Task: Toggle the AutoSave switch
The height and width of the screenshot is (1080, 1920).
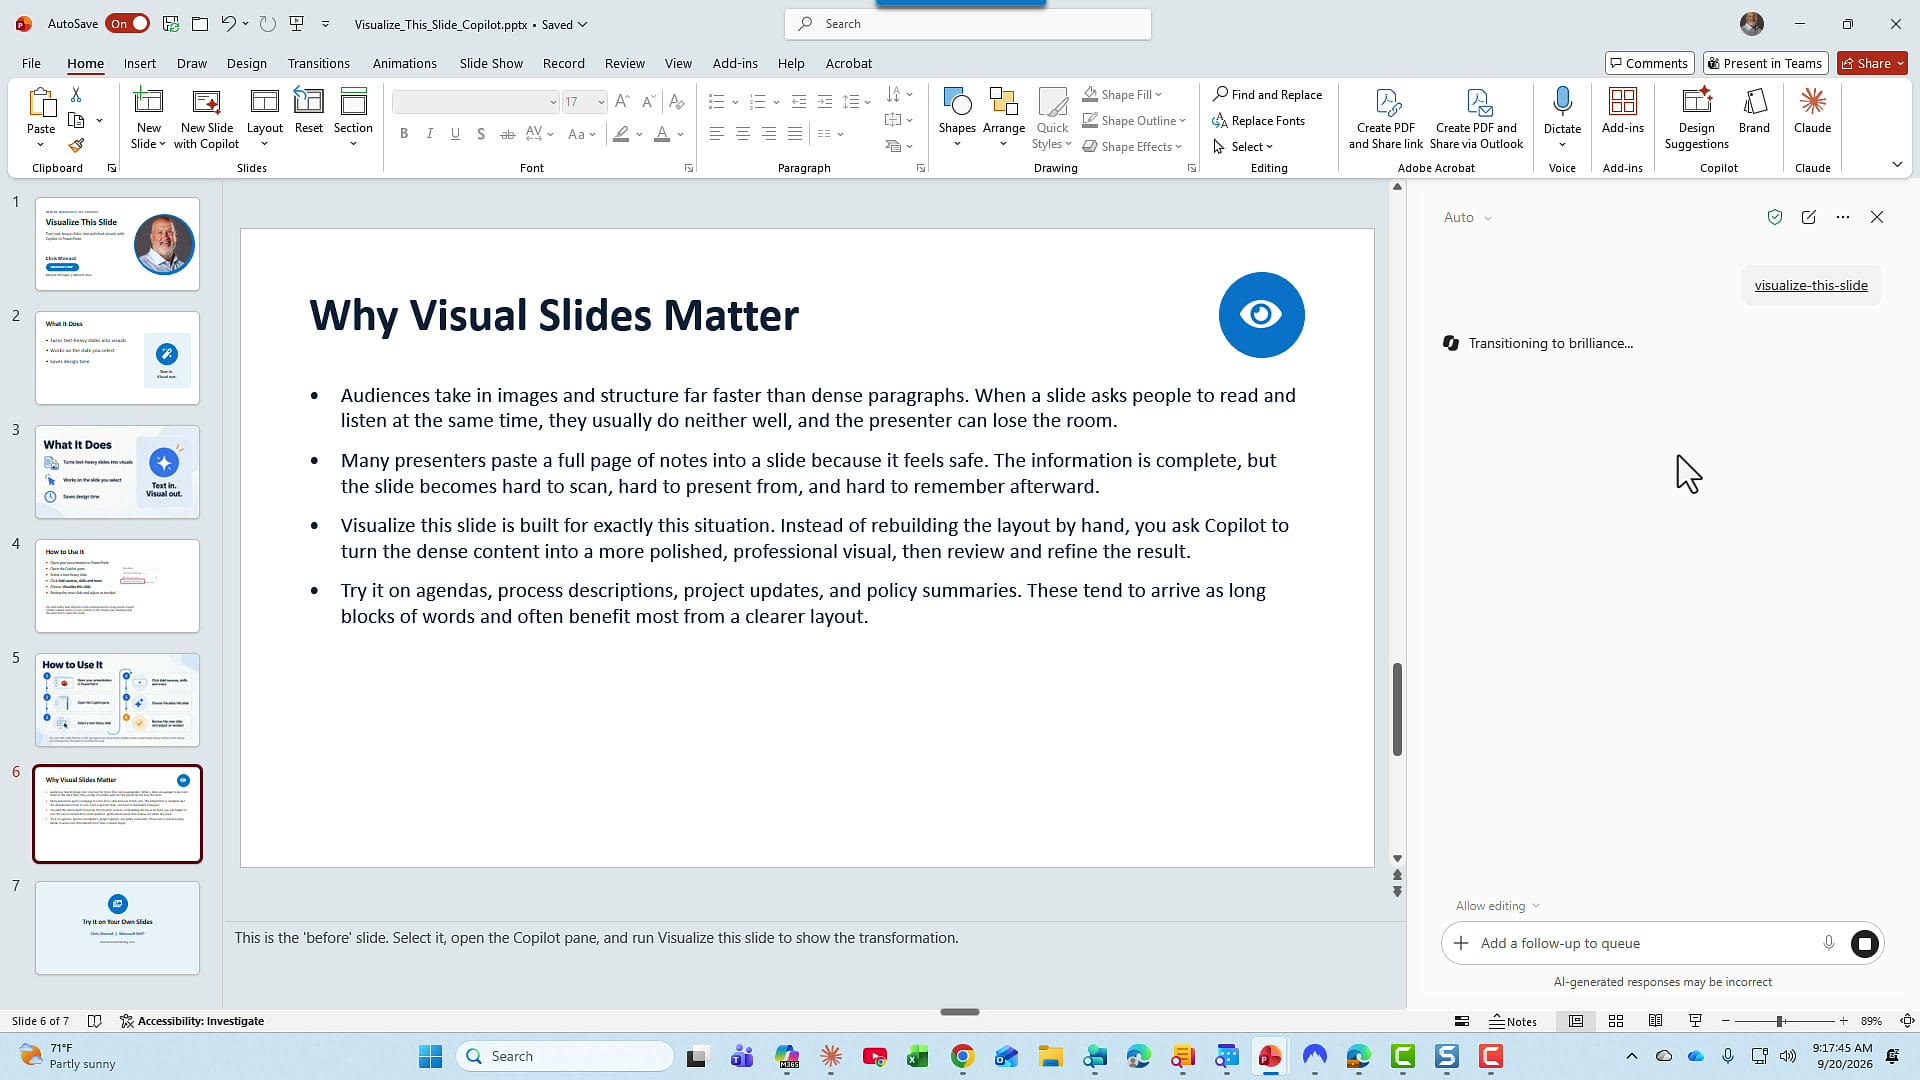Action: pyautogui.click(x=128, y=24)
